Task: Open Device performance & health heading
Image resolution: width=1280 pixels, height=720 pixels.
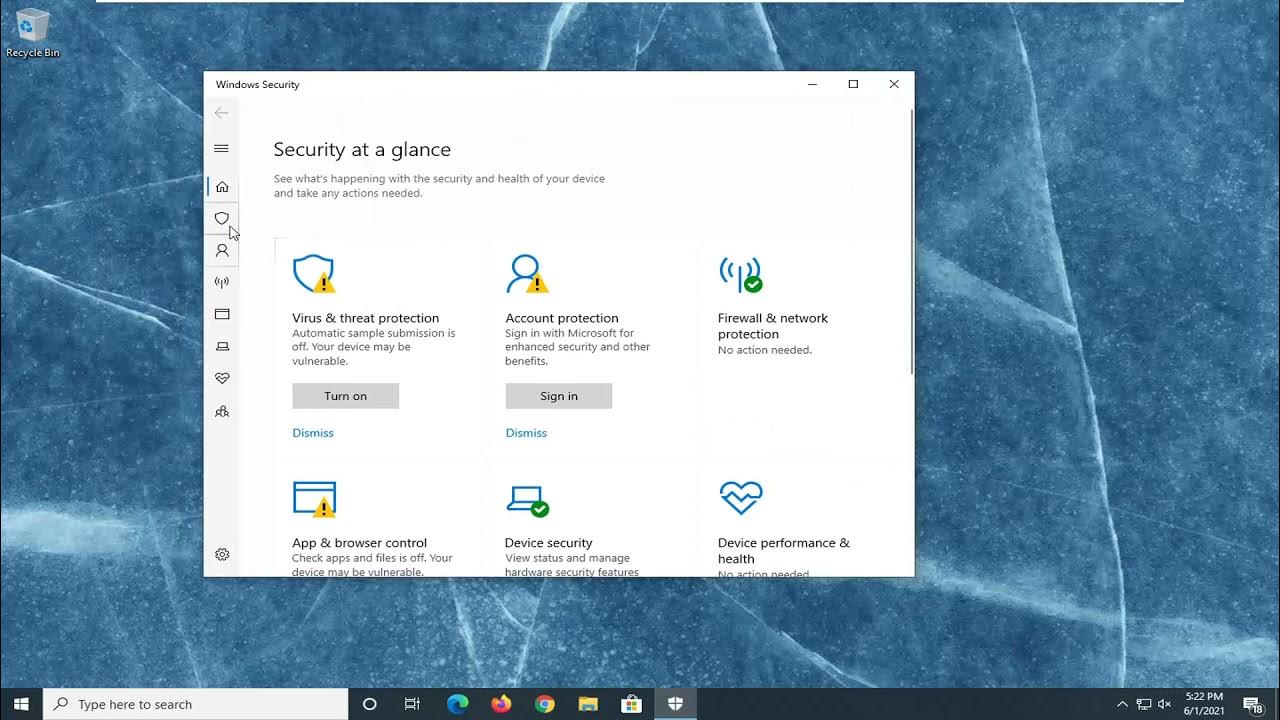Action: pos(784,551)
